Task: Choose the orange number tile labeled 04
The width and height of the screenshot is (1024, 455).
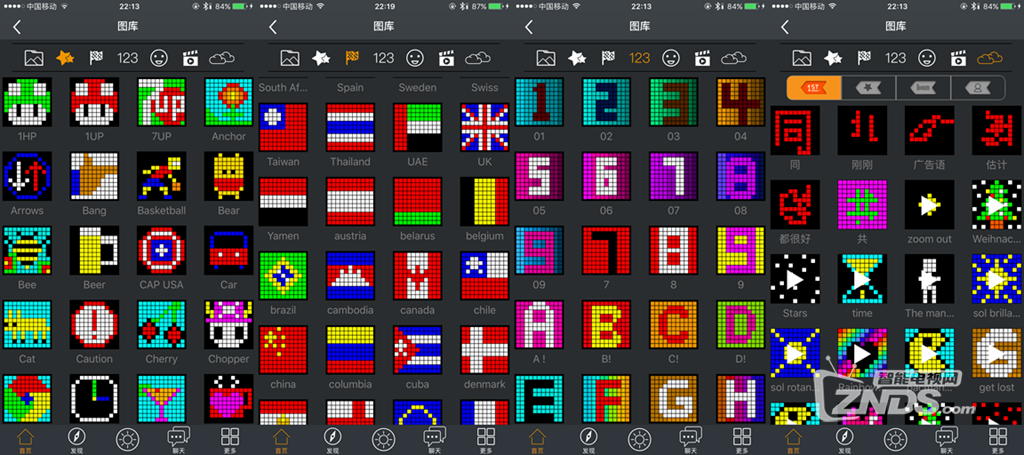Action: pos(741,102)
